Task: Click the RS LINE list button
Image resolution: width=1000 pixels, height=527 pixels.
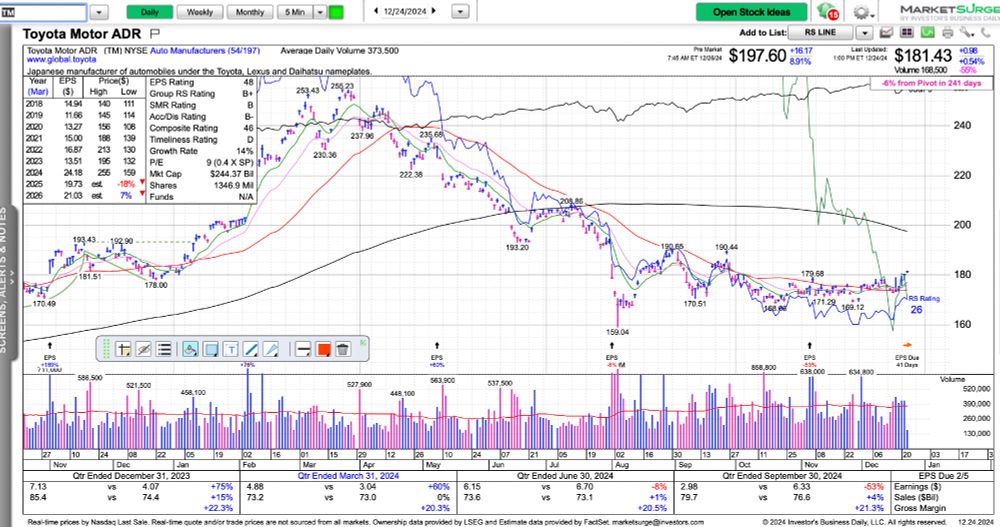Action: (820, 33)
